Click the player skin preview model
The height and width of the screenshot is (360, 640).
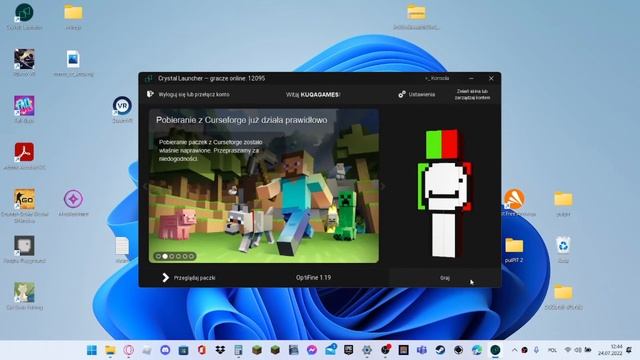(444, 193)
